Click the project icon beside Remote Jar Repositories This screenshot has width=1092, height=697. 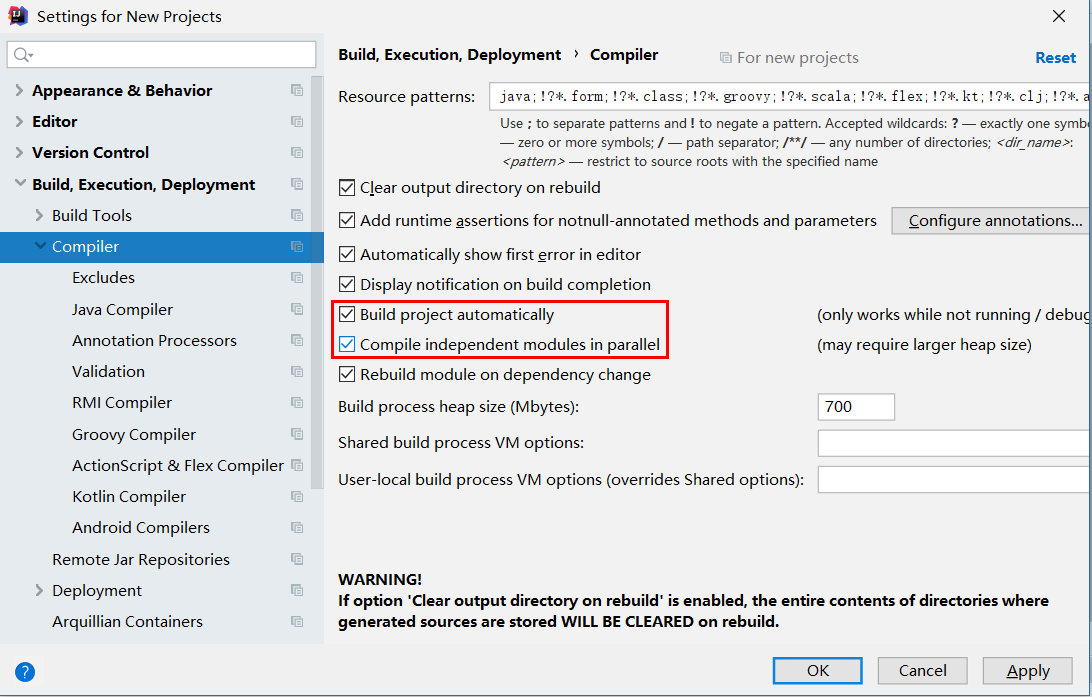297,559
